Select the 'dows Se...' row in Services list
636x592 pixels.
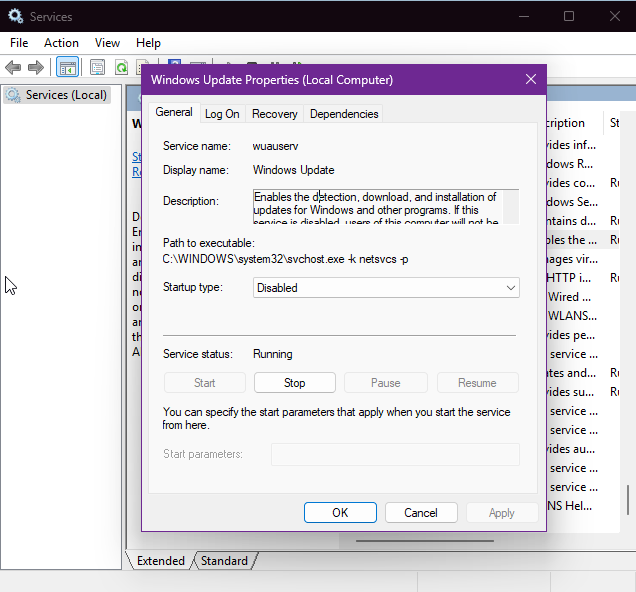(582, 202)
